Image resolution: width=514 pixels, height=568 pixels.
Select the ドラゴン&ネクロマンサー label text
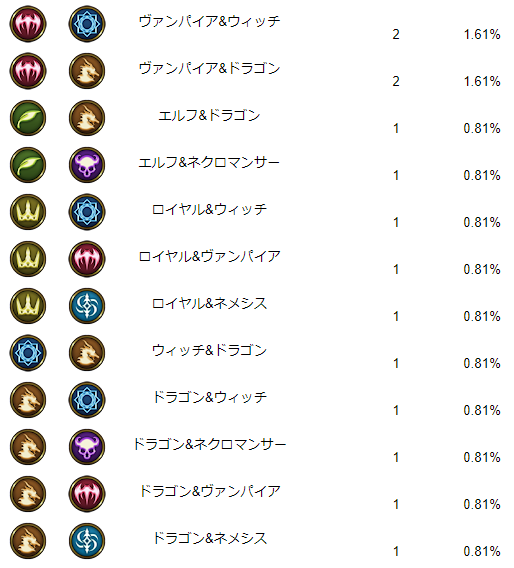(210, 444)
